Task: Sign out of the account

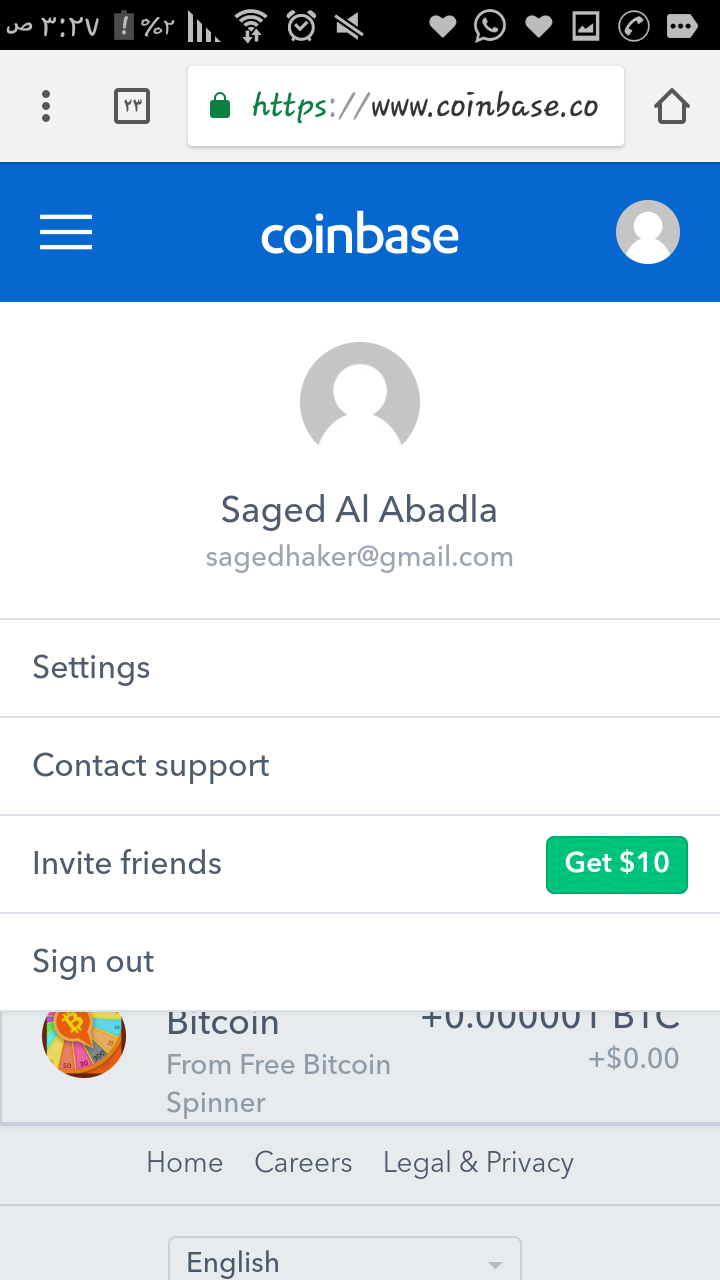Action: click(94, 962)
